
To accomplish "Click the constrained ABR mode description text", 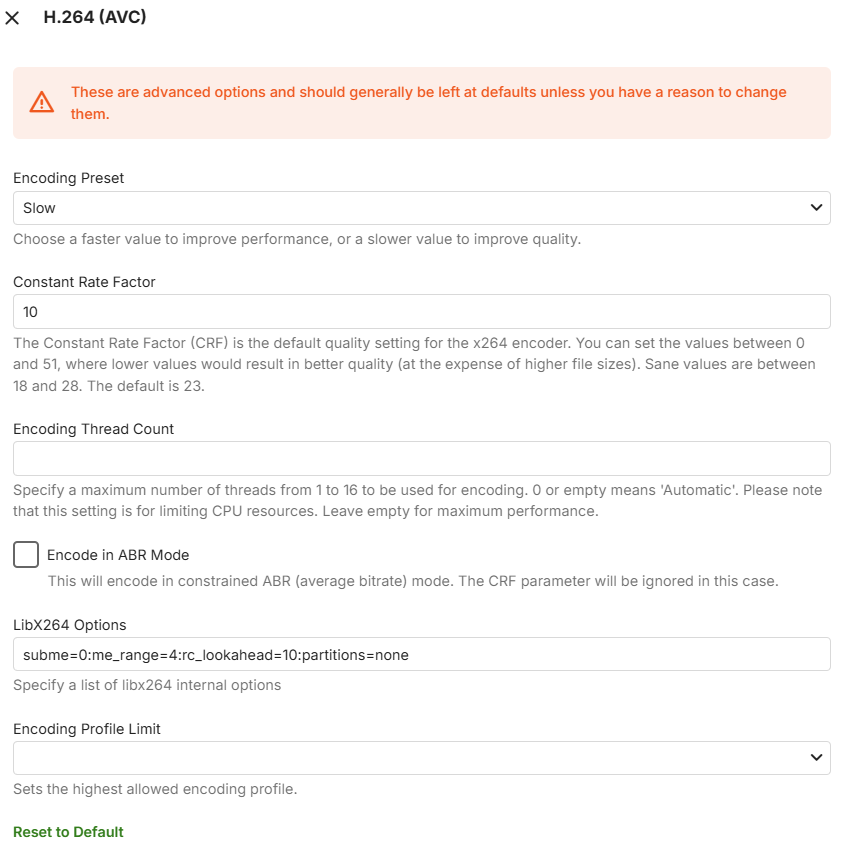I will 412,581.
